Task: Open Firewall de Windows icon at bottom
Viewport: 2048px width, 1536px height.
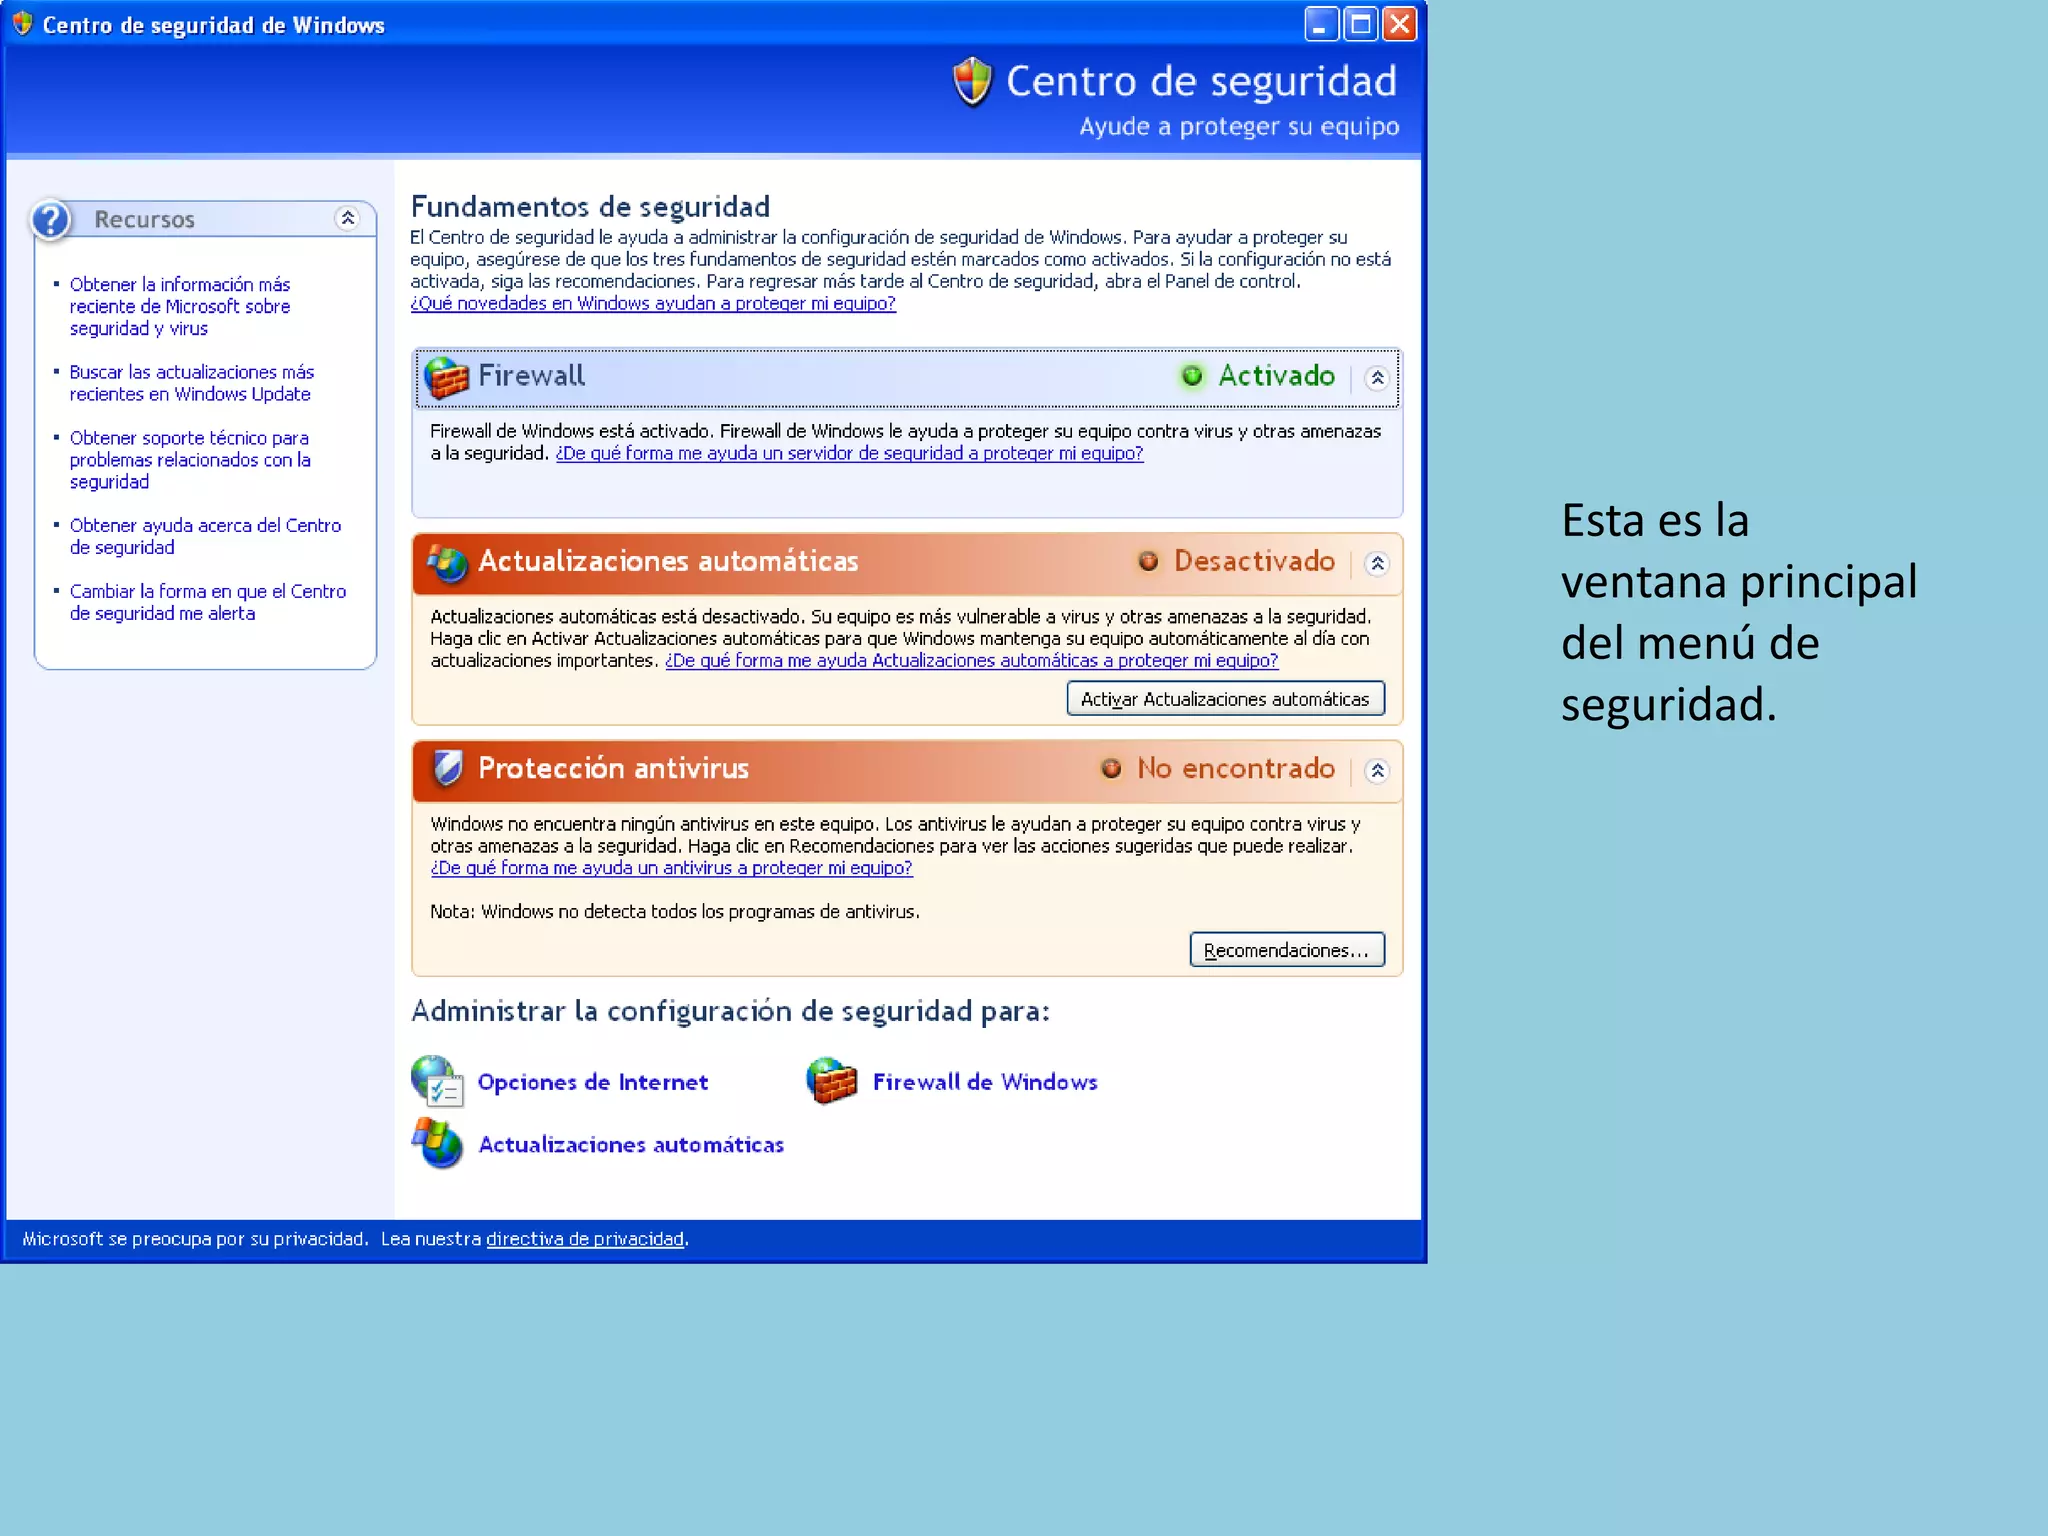Action: pyautogui.click(x=832, y=1081)
